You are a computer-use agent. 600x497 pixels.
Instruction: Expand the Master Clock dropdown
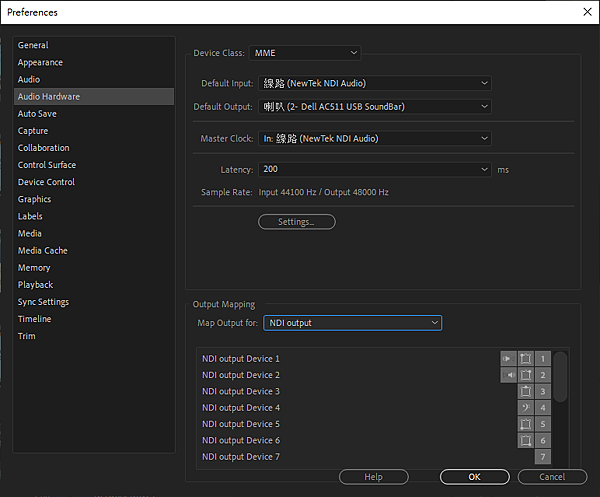pyautogui.click(x=375, y=139)
